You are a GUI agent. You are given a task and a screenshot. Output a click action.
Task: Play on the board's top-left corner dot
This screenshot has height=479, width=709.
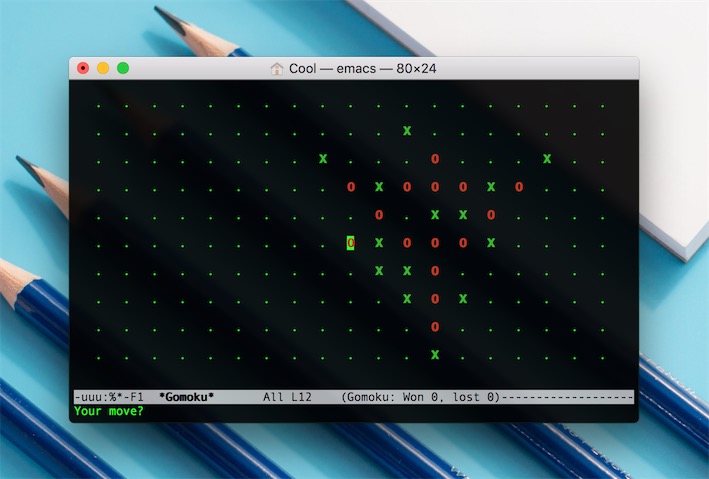pyautogui.click(x=99, y=106)
